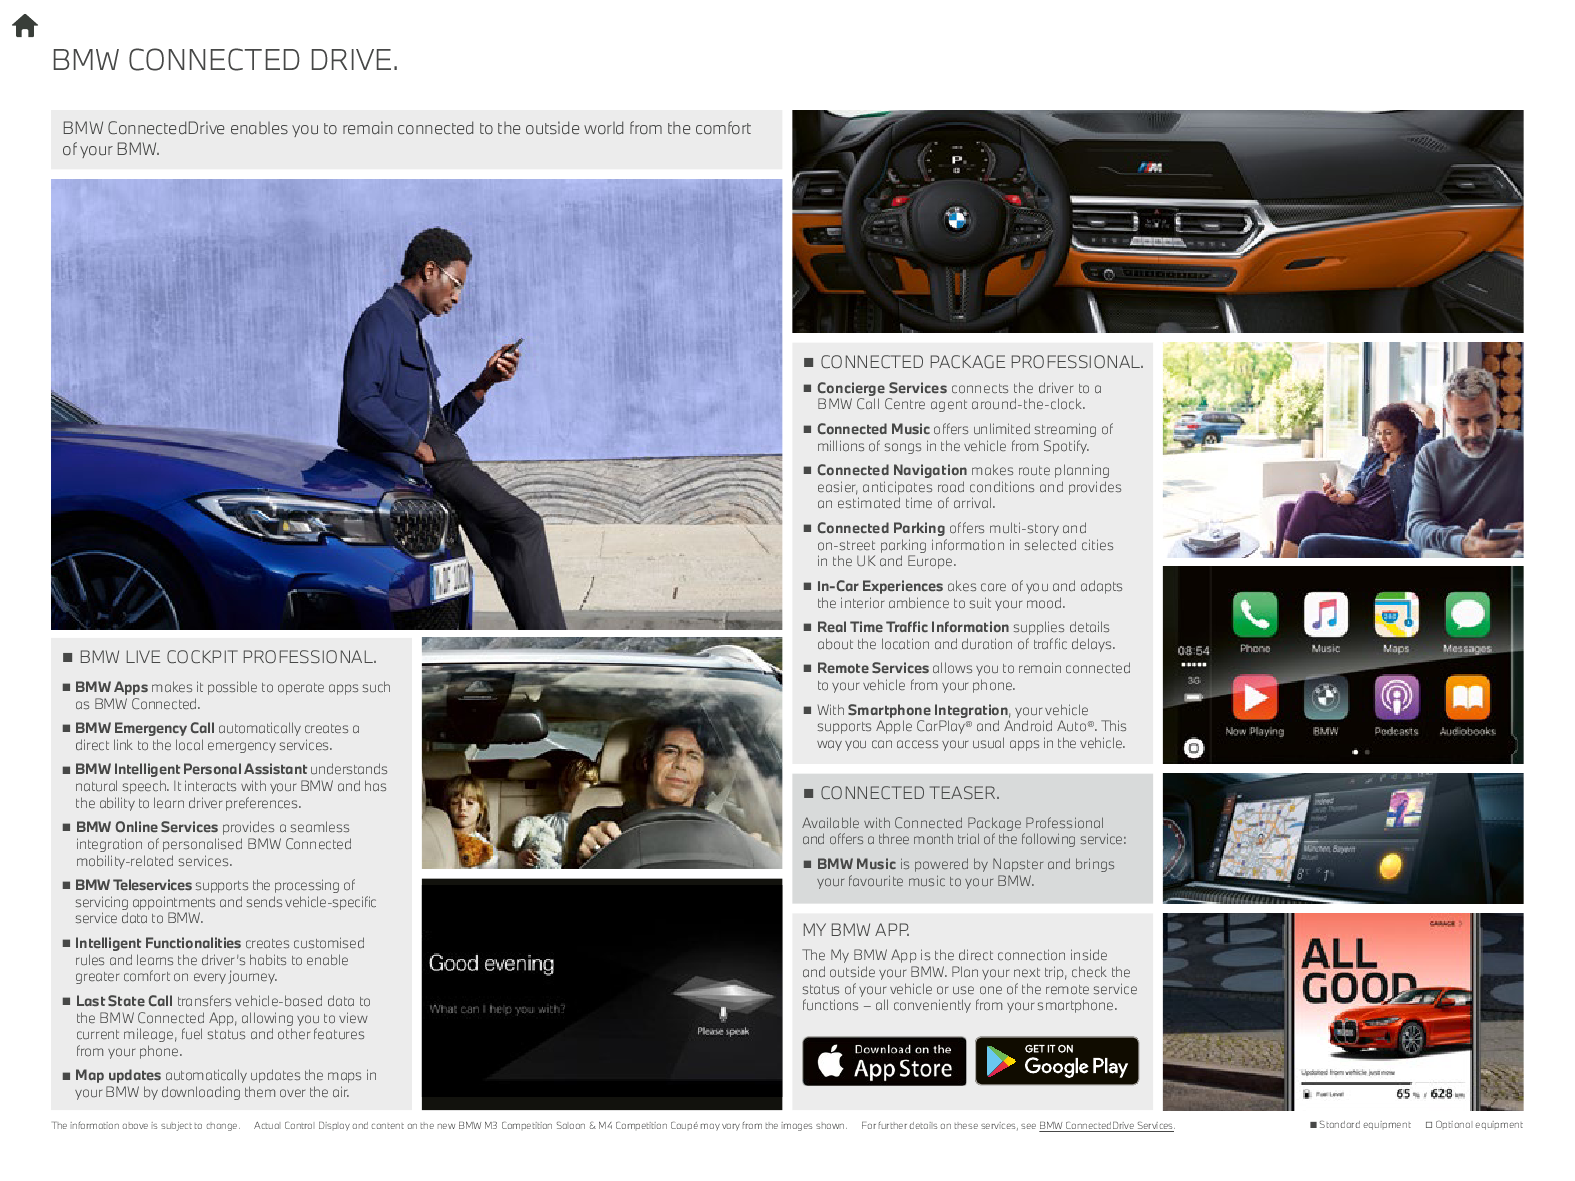Click the 'CONNECTED TEASER.' heading
The width and height of the screenshot is (1575, 1181).
tap(909, 793)
